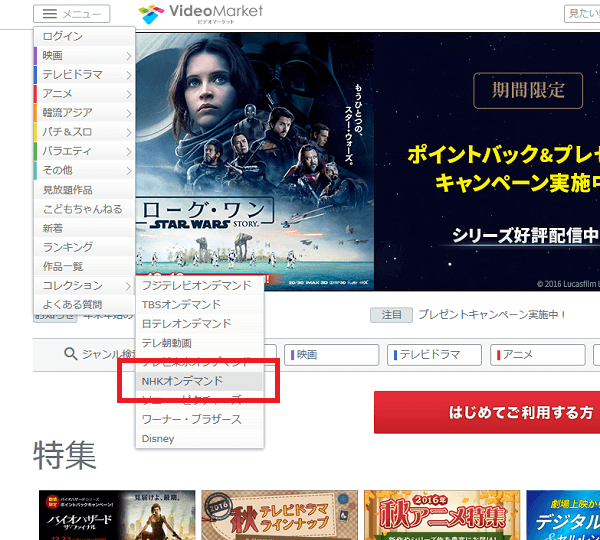
Task: Open the デジタル feature thumbnail
Action: pyautogui.click(x=563, y=515)
